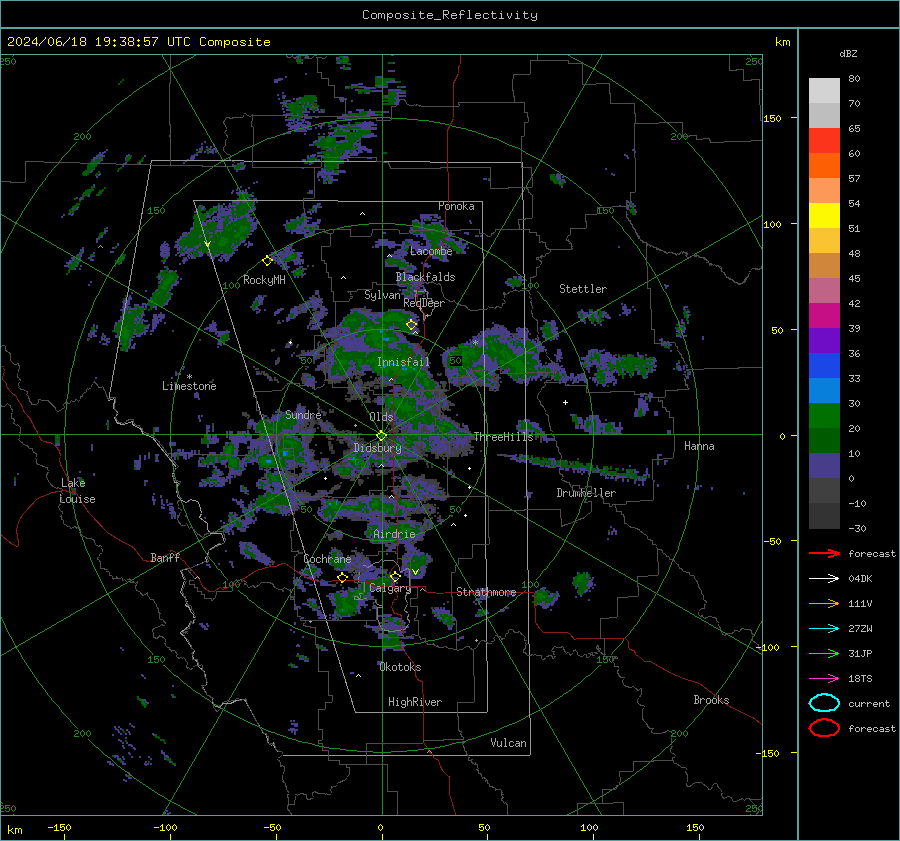Click the RedDeer city label
The width and height of the screenshot is (900, 841).
(x=424, y=303)
